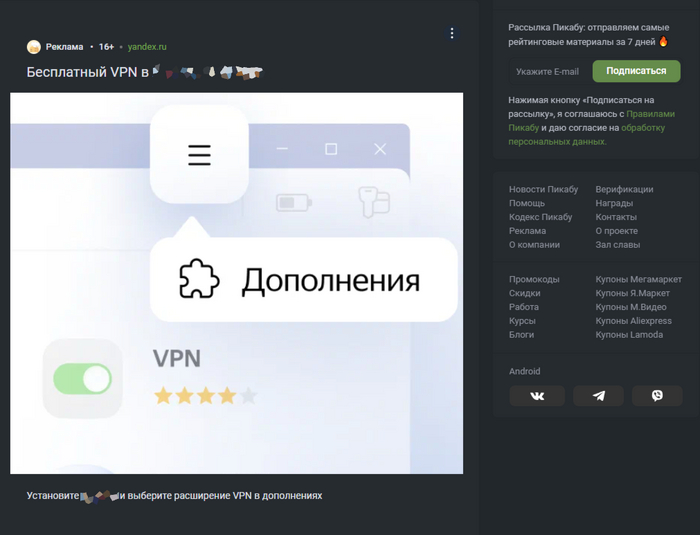
Task: Open Реклама footer link
Action: tap(527, 231)
